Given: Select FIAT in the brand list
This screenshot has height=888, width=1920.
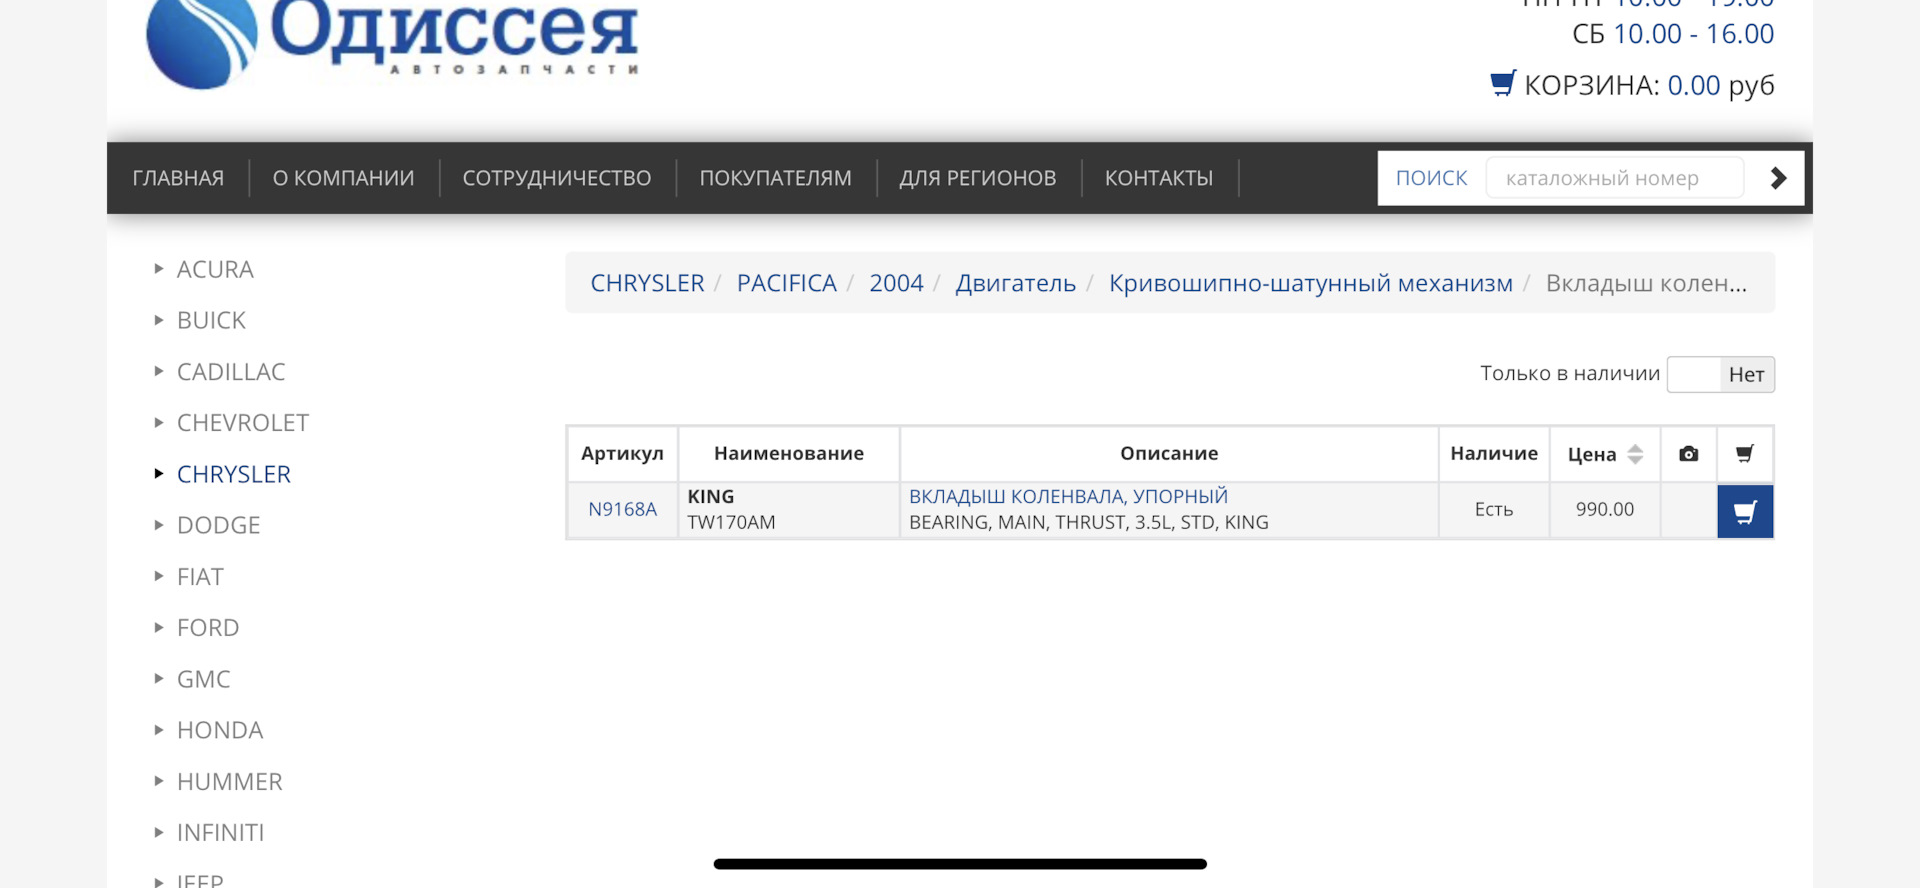Looking at the screenshot, I should tap(200, 576).
